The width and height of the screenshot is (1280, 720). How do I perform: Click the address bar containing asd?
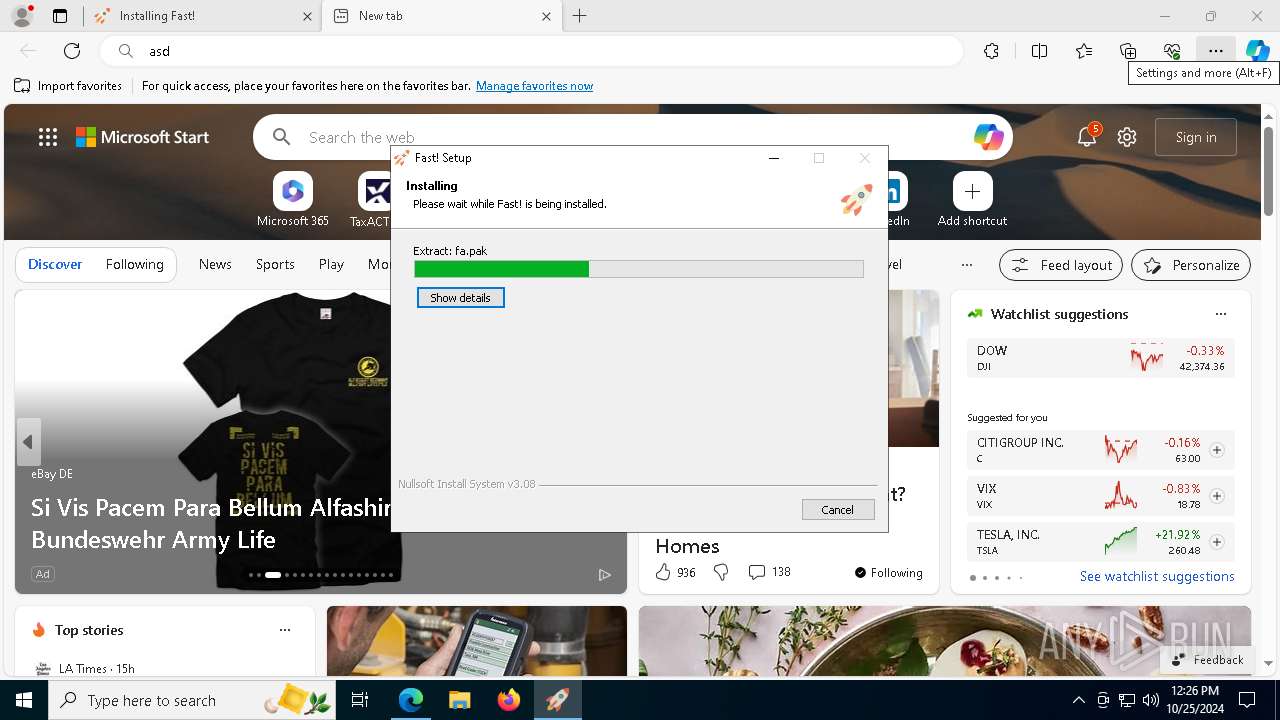tap(531, 51)
